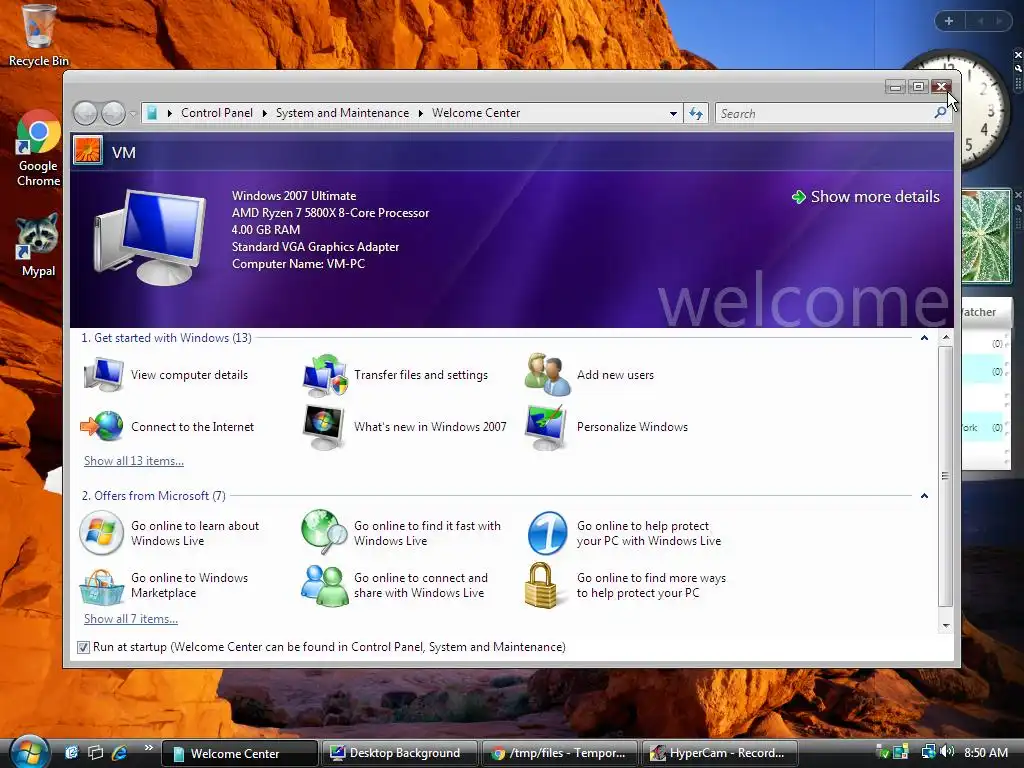Click Control Panel breadcrumb

[217, 113]
